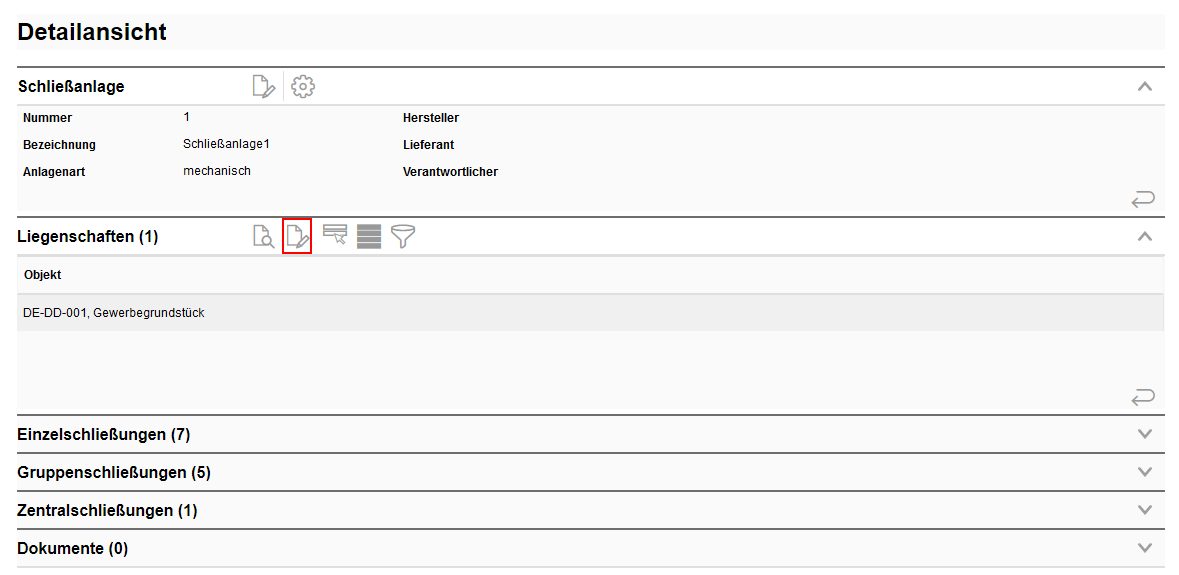Click the list rows icon in Liegenschaften
This screenshot has height=575, width=1179.
tap(369, 237)
